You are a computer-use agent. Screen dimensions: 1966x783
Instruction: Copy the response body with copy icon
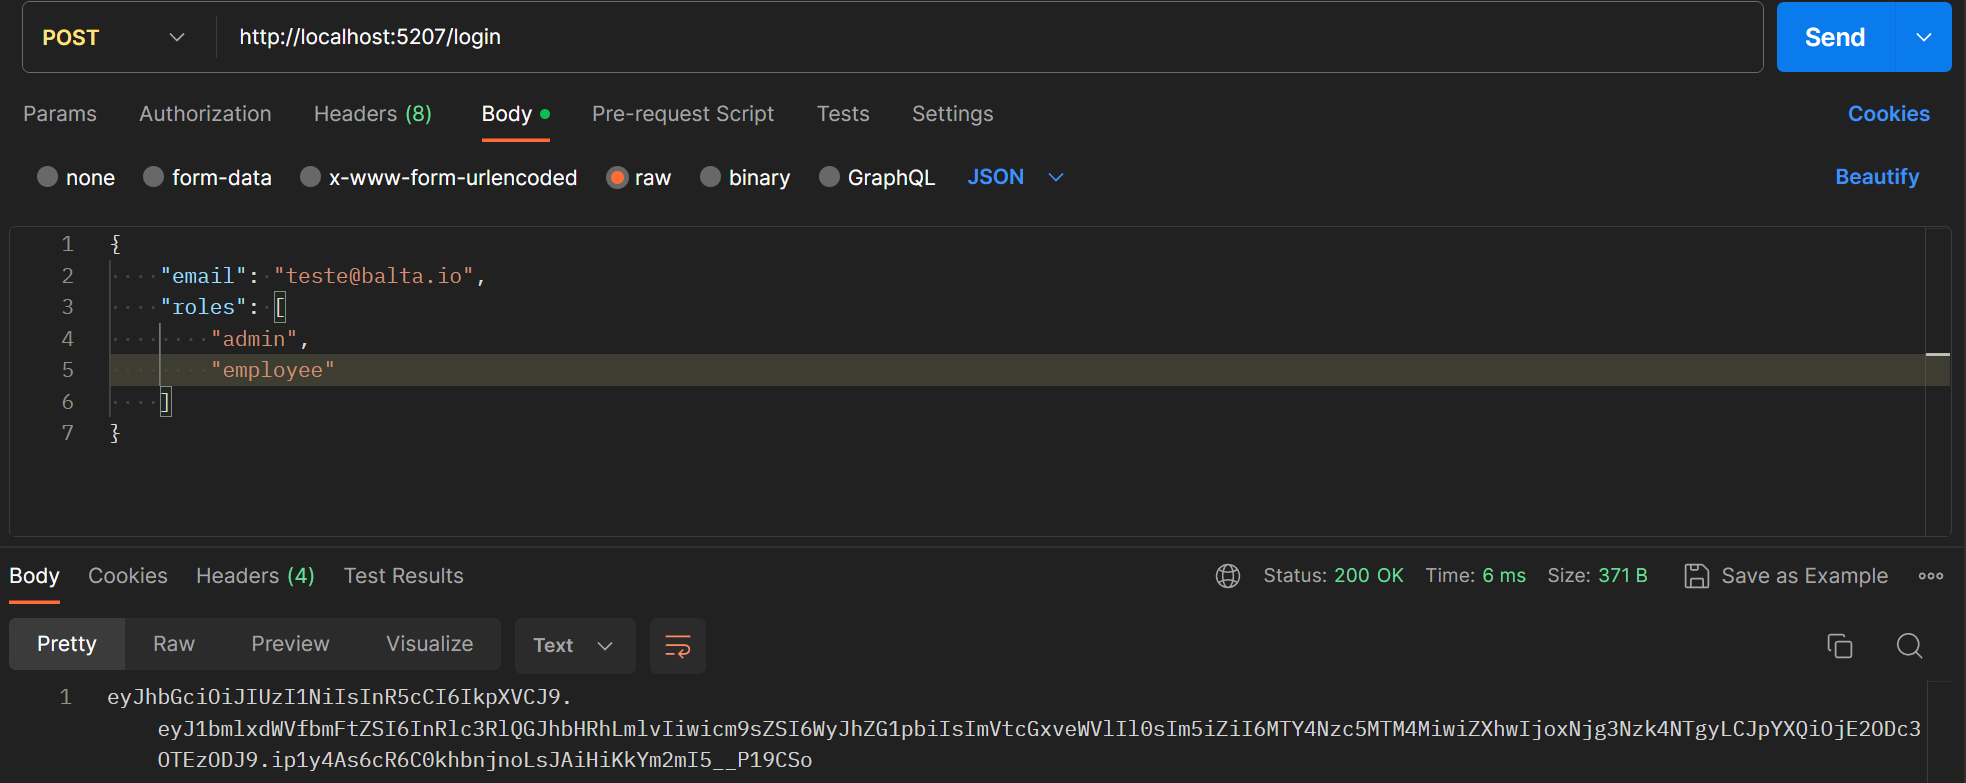pos(1840,646)
